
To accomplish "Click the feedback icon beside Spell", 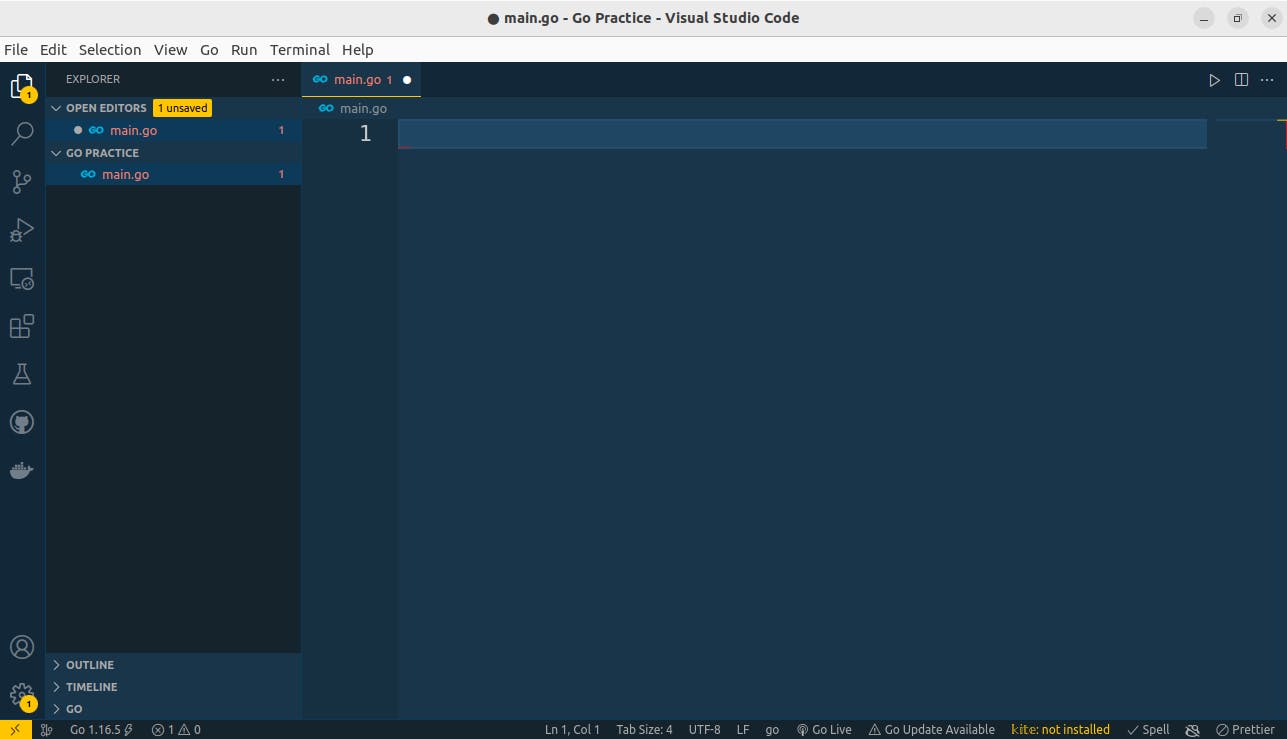I will [x=1192, y=730].
